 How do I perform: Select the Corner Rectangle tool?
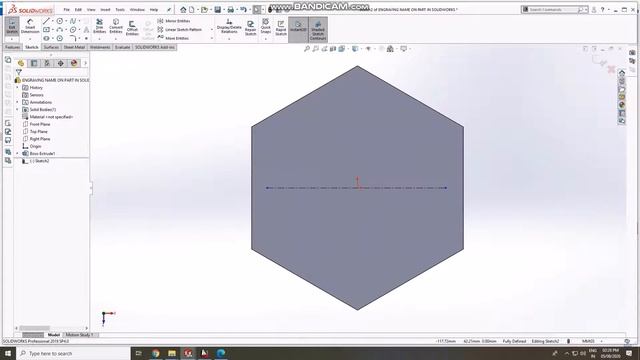47,30
